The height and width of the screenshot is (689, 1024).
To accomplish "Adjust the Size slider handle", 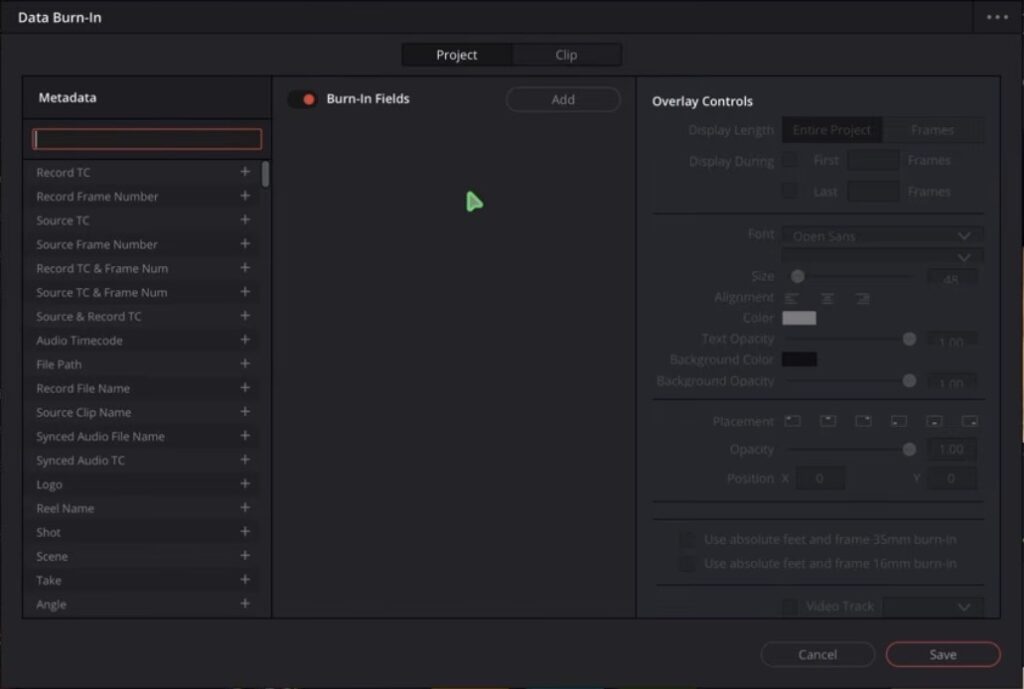I will coord(797,276).
